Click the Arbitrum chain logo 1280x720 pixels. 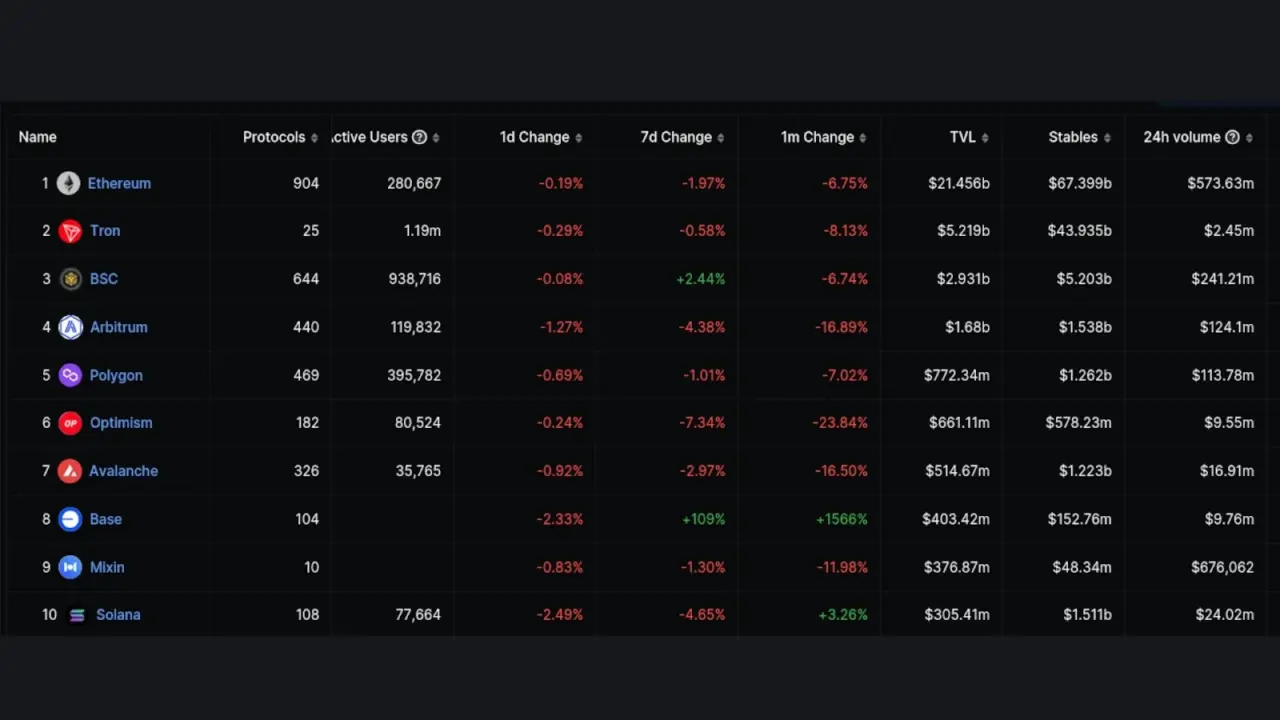coord(70,327)
